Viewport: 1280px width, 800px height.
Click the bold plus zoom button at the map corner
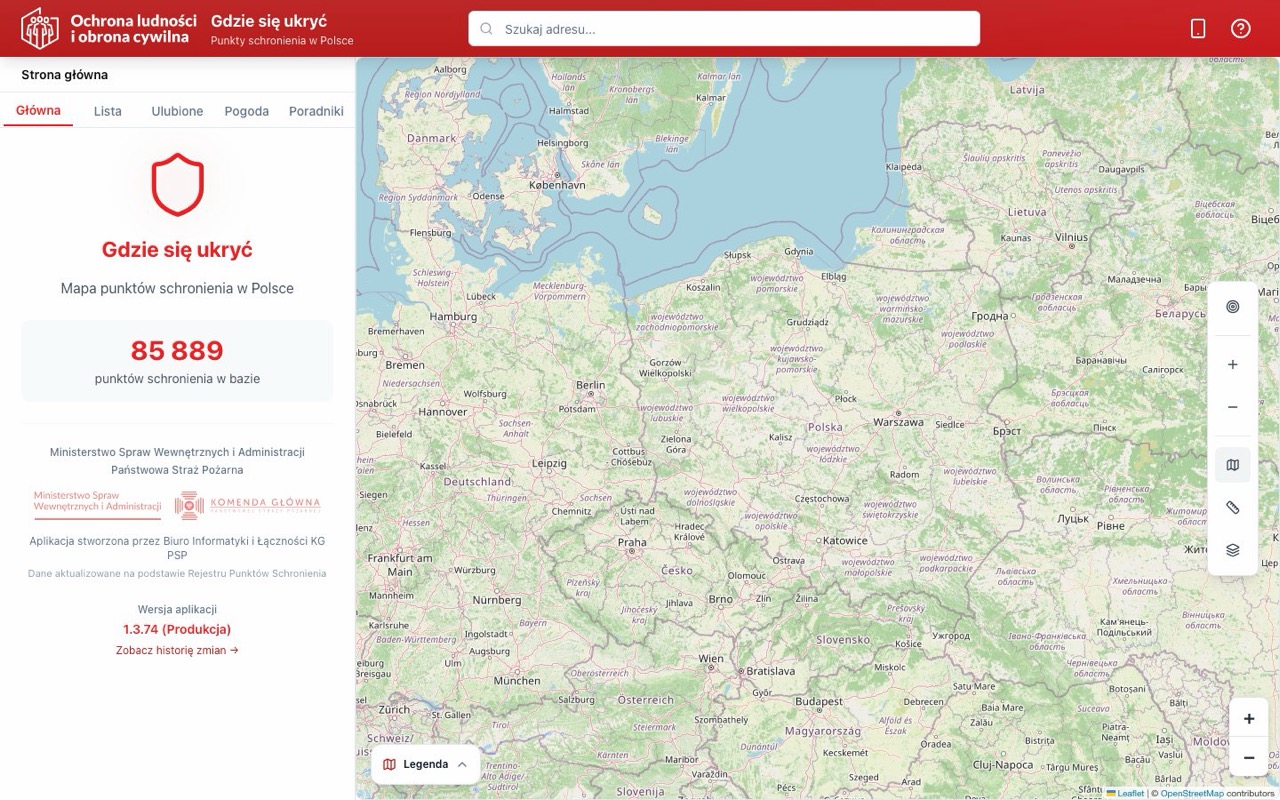(x=1249, y=719)
